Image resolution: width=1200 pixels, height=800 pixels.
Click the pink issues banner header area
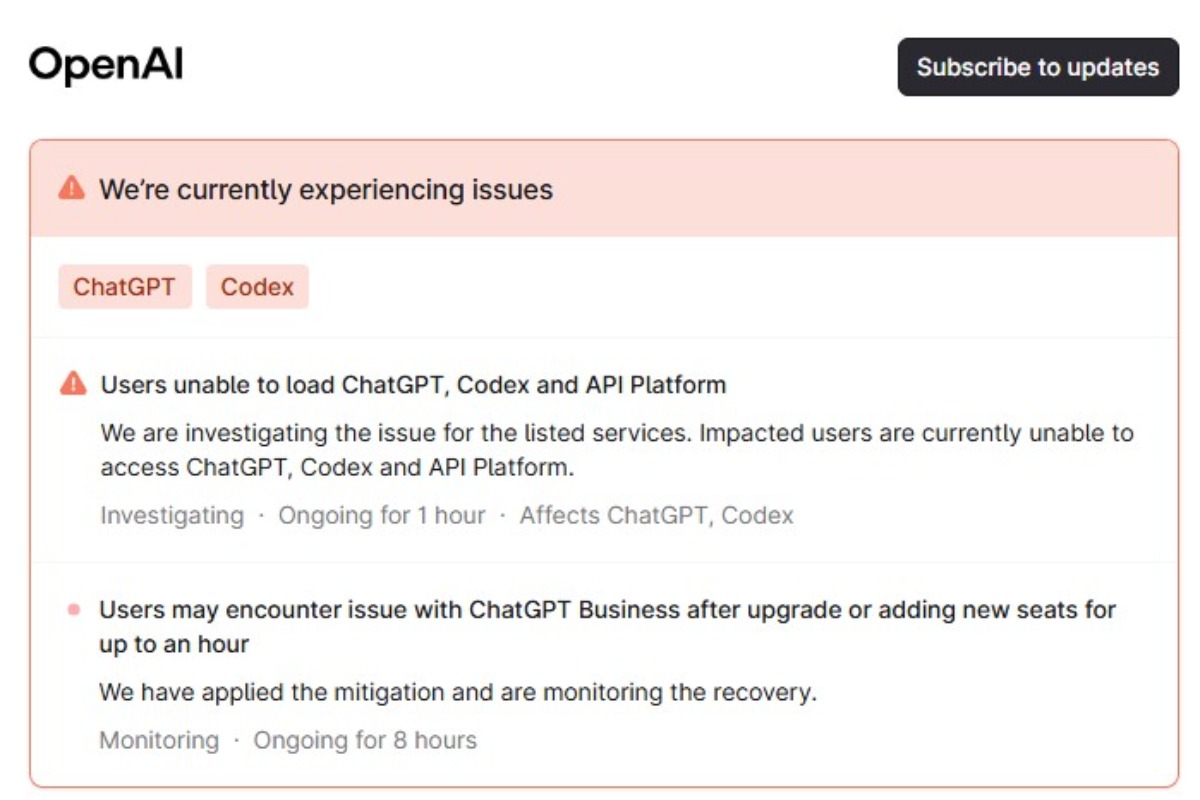(x=850, y=189)
